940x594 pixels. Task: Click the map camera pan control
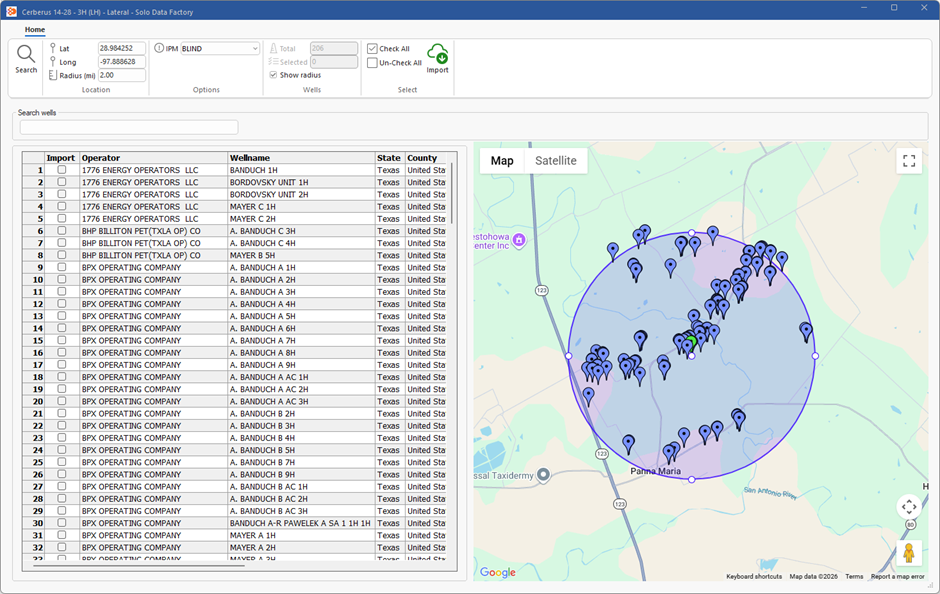tap(908, 507)
